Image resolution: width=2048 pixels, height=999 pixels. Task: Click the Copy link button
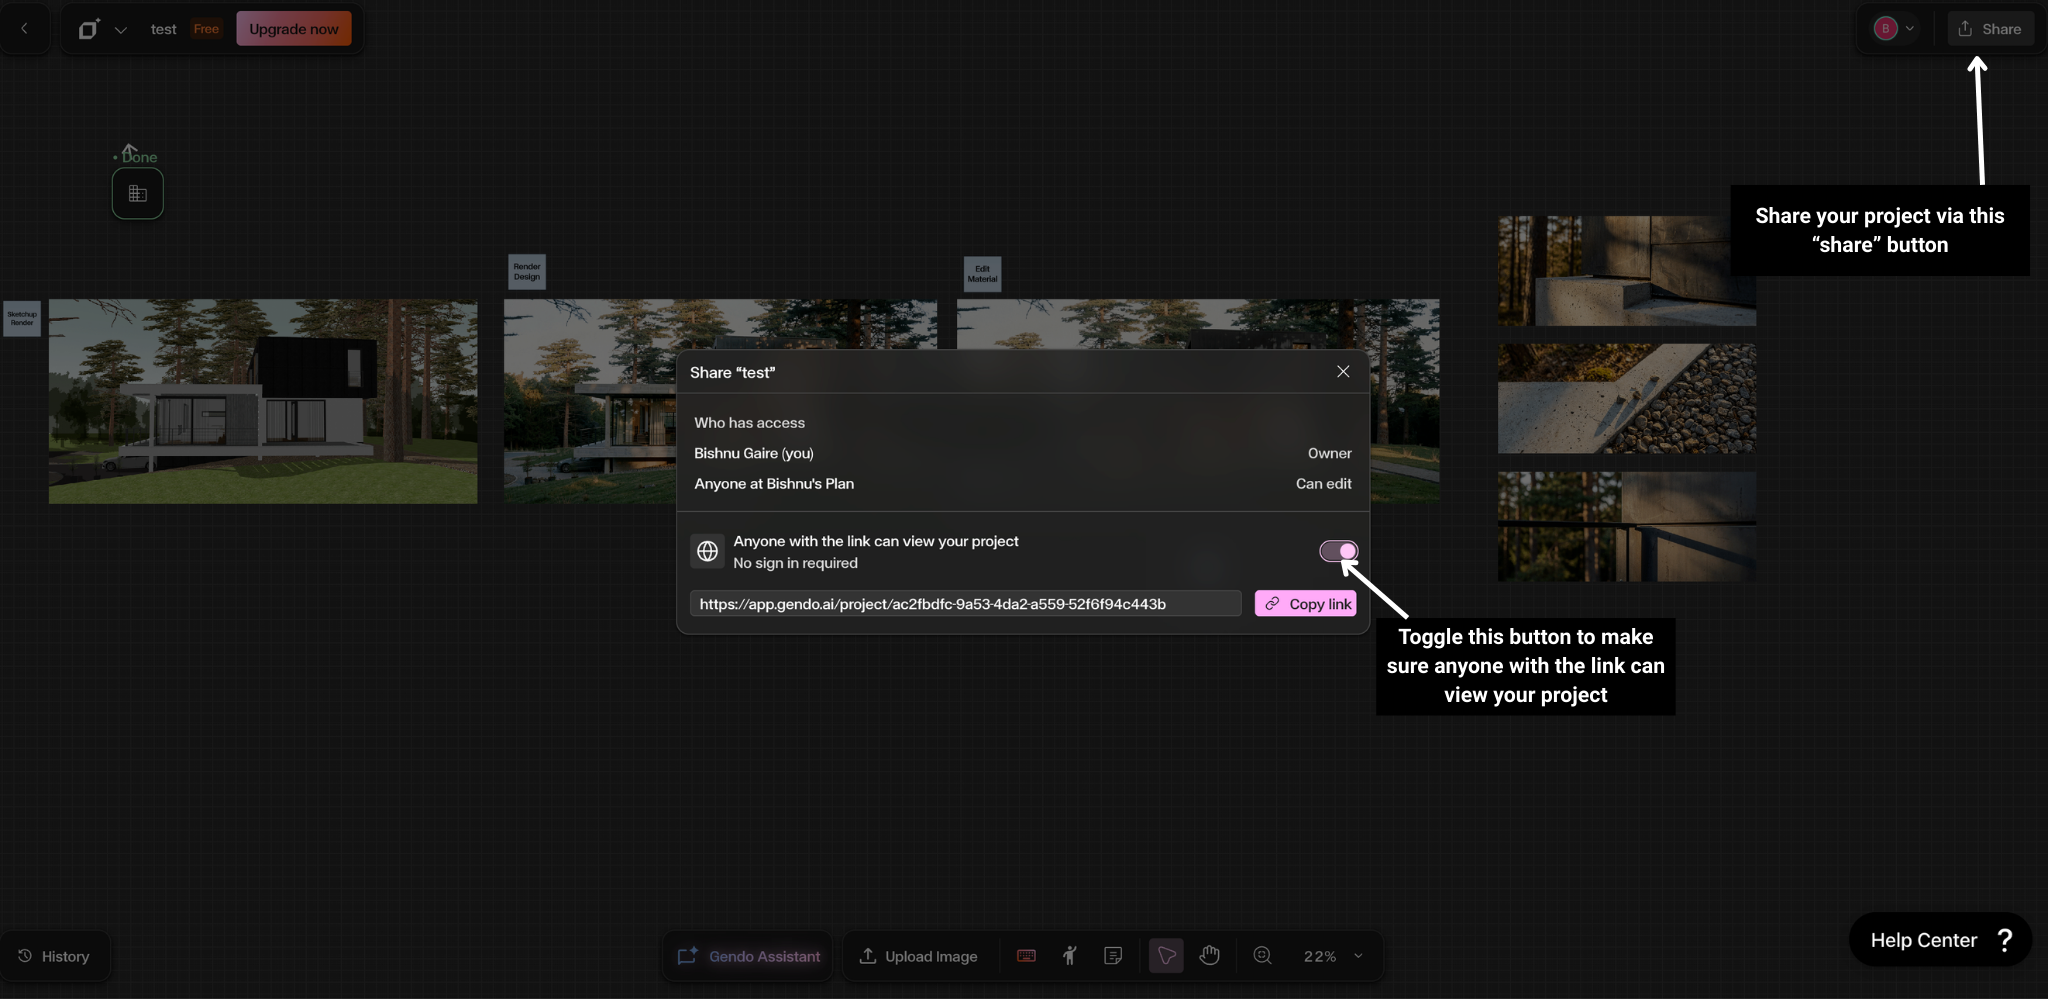(1306, 604)
